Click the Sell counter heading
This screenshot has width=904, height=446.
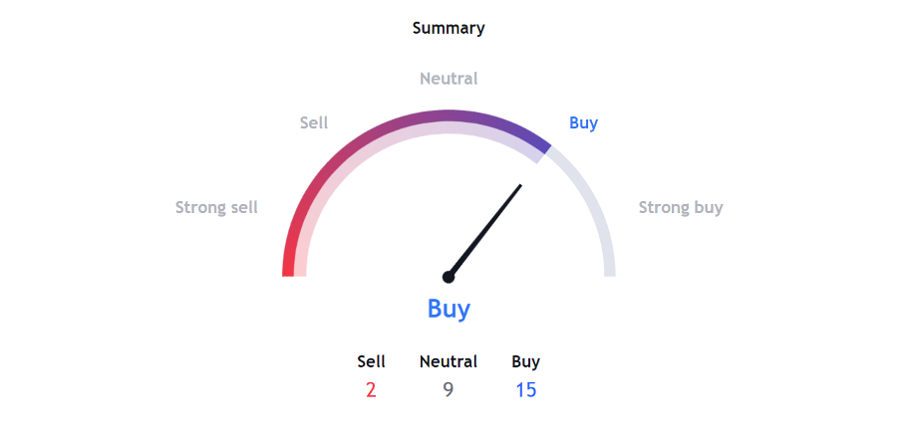click(x=371, y=362)
